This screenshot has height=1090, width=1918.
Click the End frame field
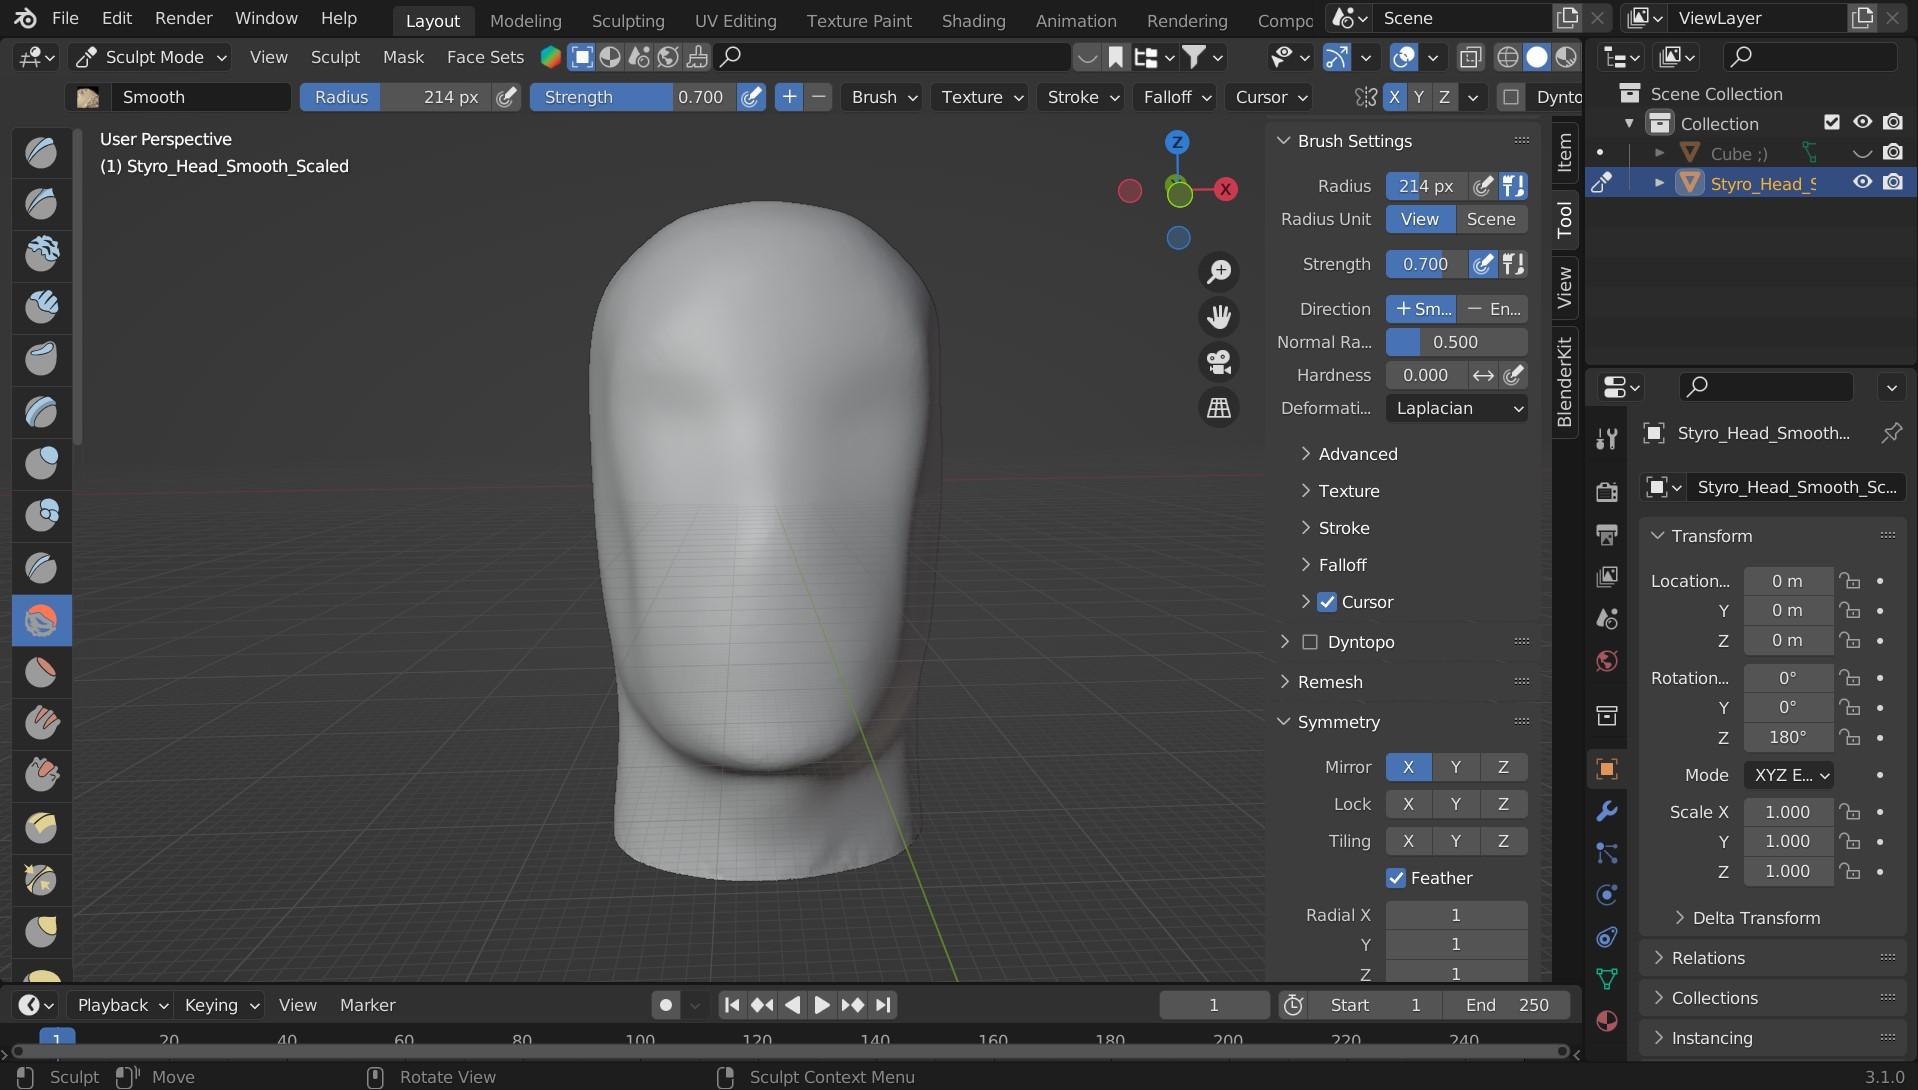coord(1506,1005)
